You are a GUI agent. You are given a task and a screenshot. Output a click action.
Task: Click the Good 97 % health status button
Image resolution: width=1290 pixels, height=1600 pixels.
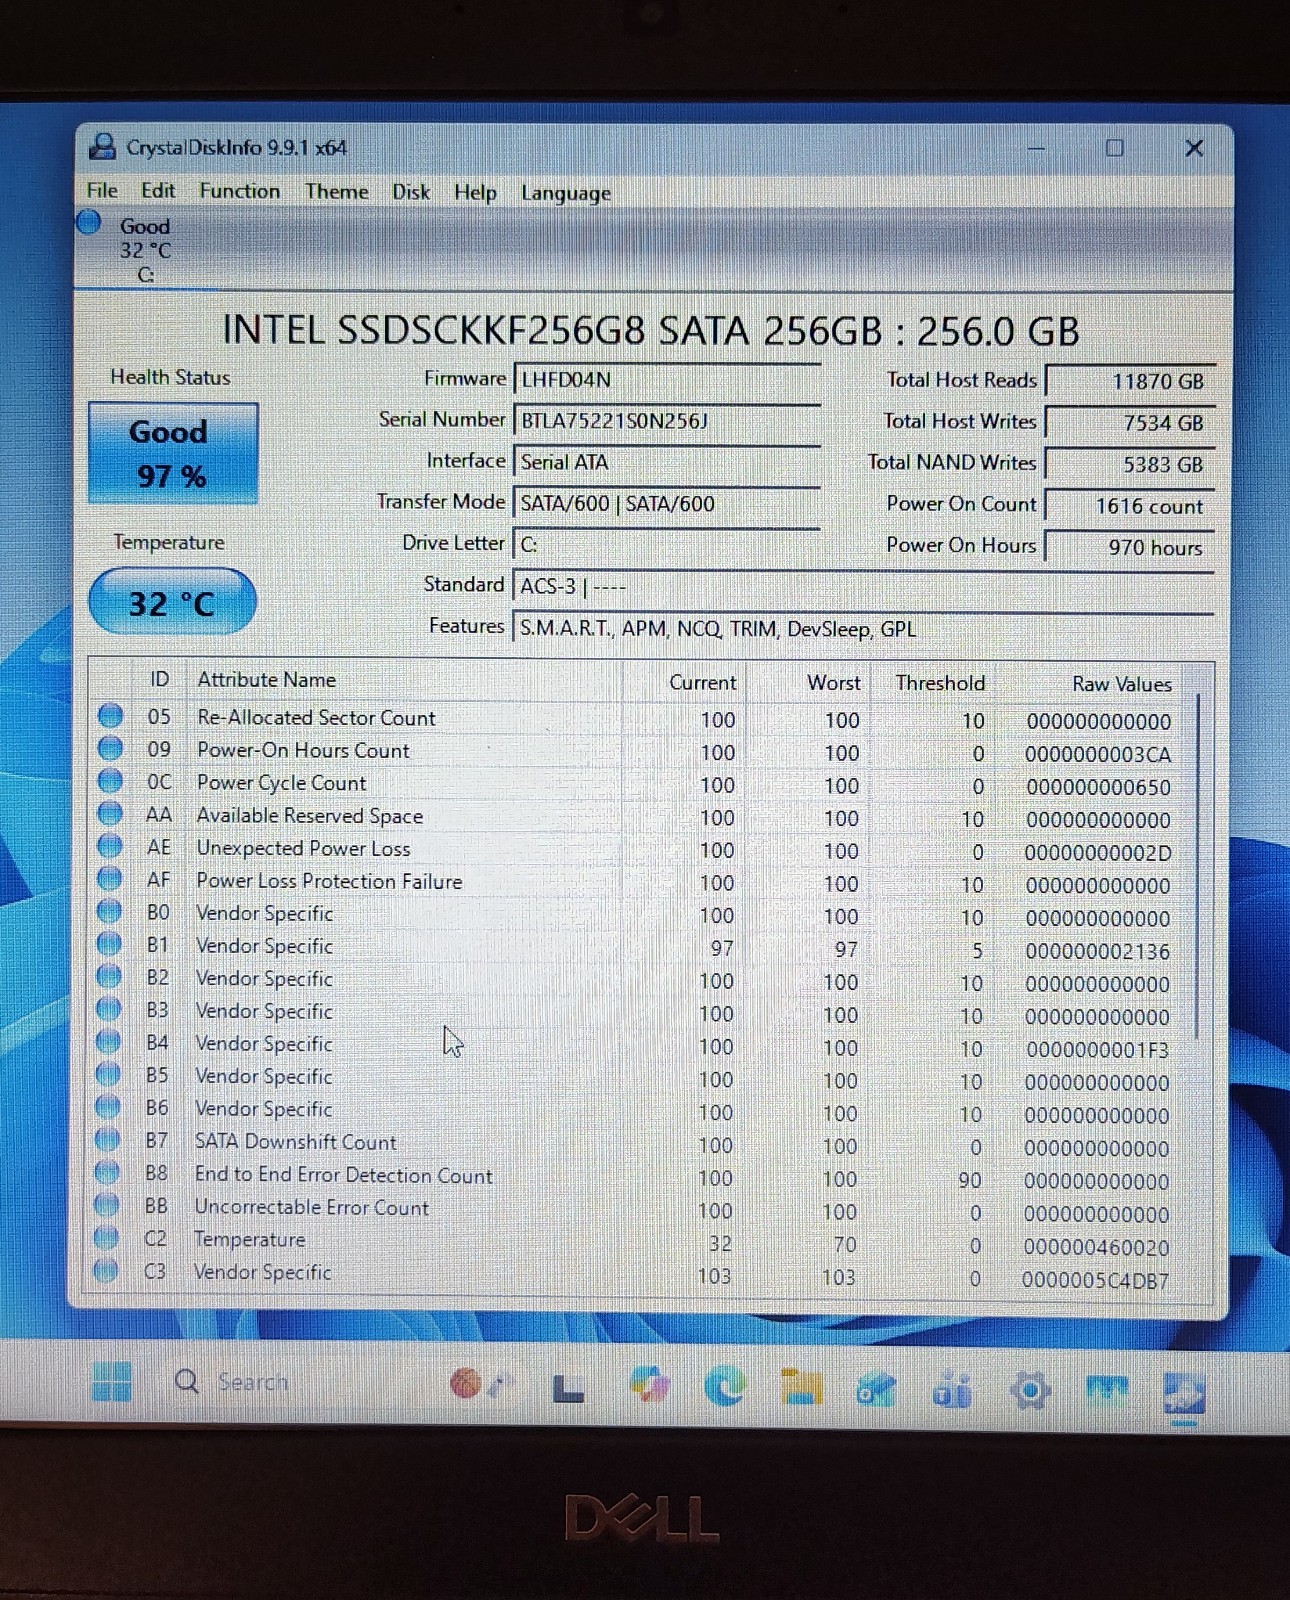(x=173, y=453)
